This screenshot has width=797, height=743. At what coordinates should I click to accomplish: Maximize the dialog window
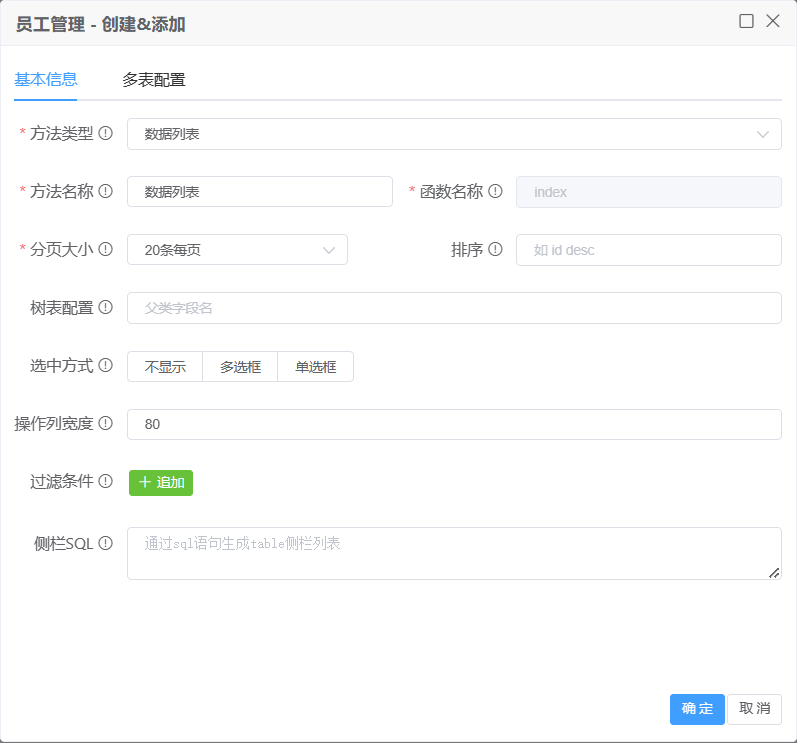click(x=746, y=21)
